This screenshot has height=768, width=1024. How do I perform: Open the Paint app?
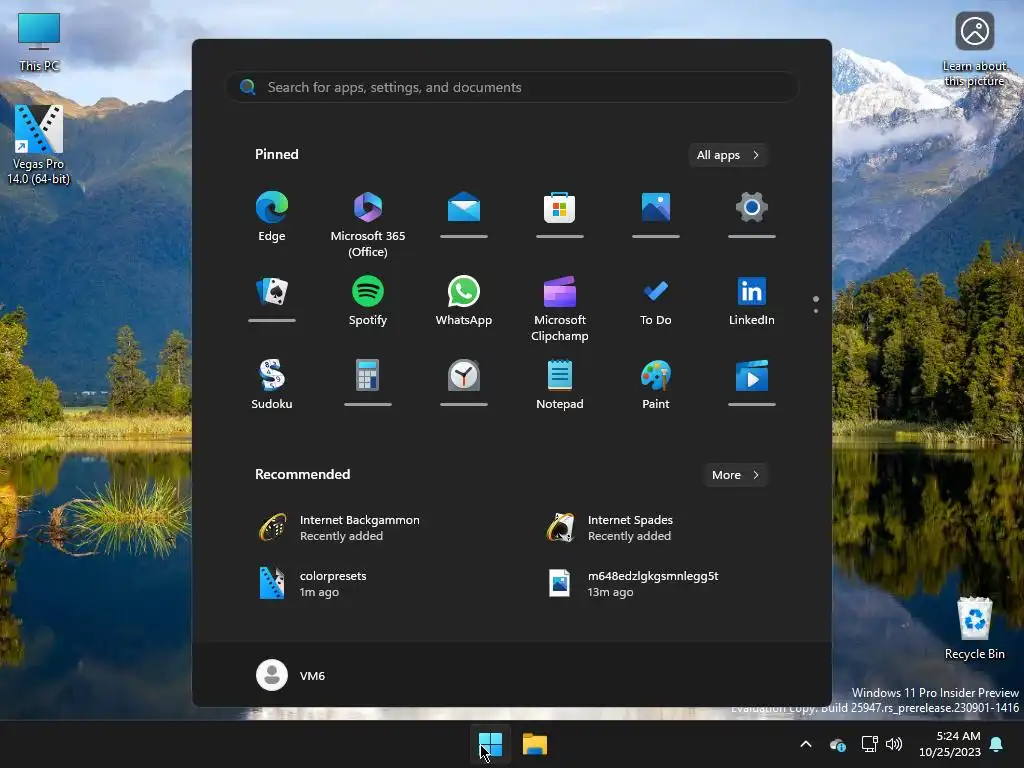pyautogui.click(x=656, y=385)
